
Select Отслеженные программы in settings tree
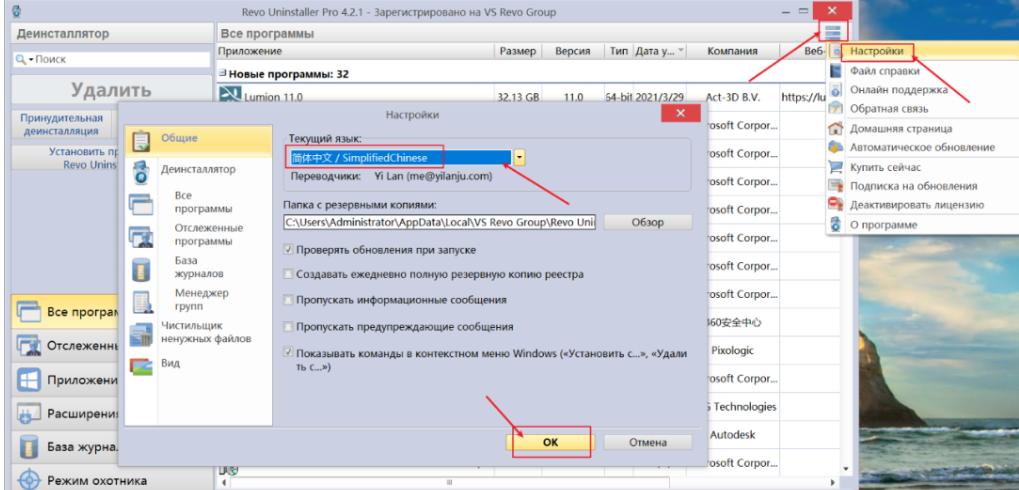click(x=209, y=235)
